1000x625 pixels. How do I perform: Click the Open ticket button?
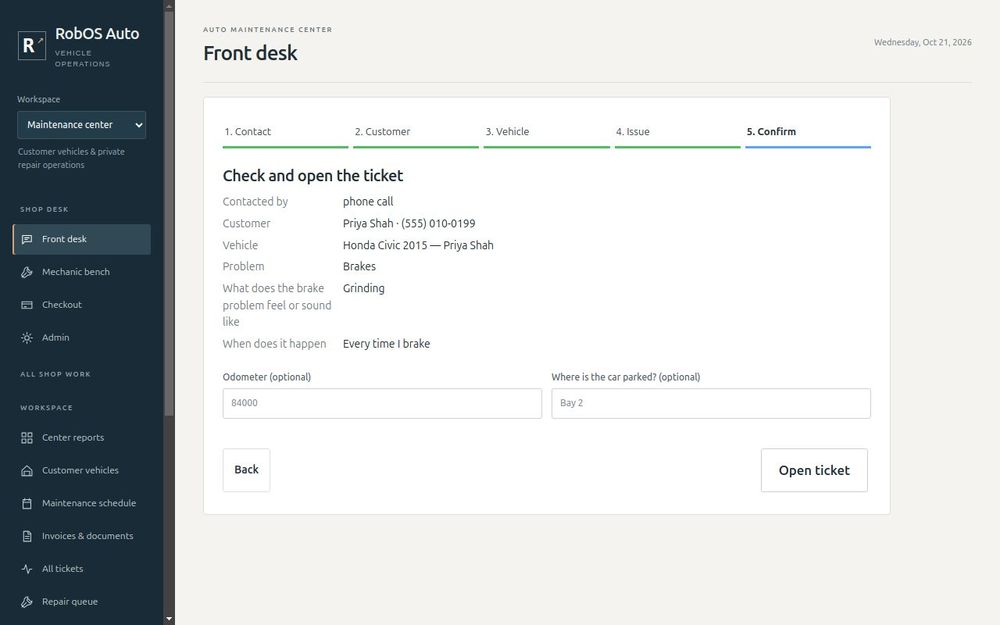pos(814,470)
